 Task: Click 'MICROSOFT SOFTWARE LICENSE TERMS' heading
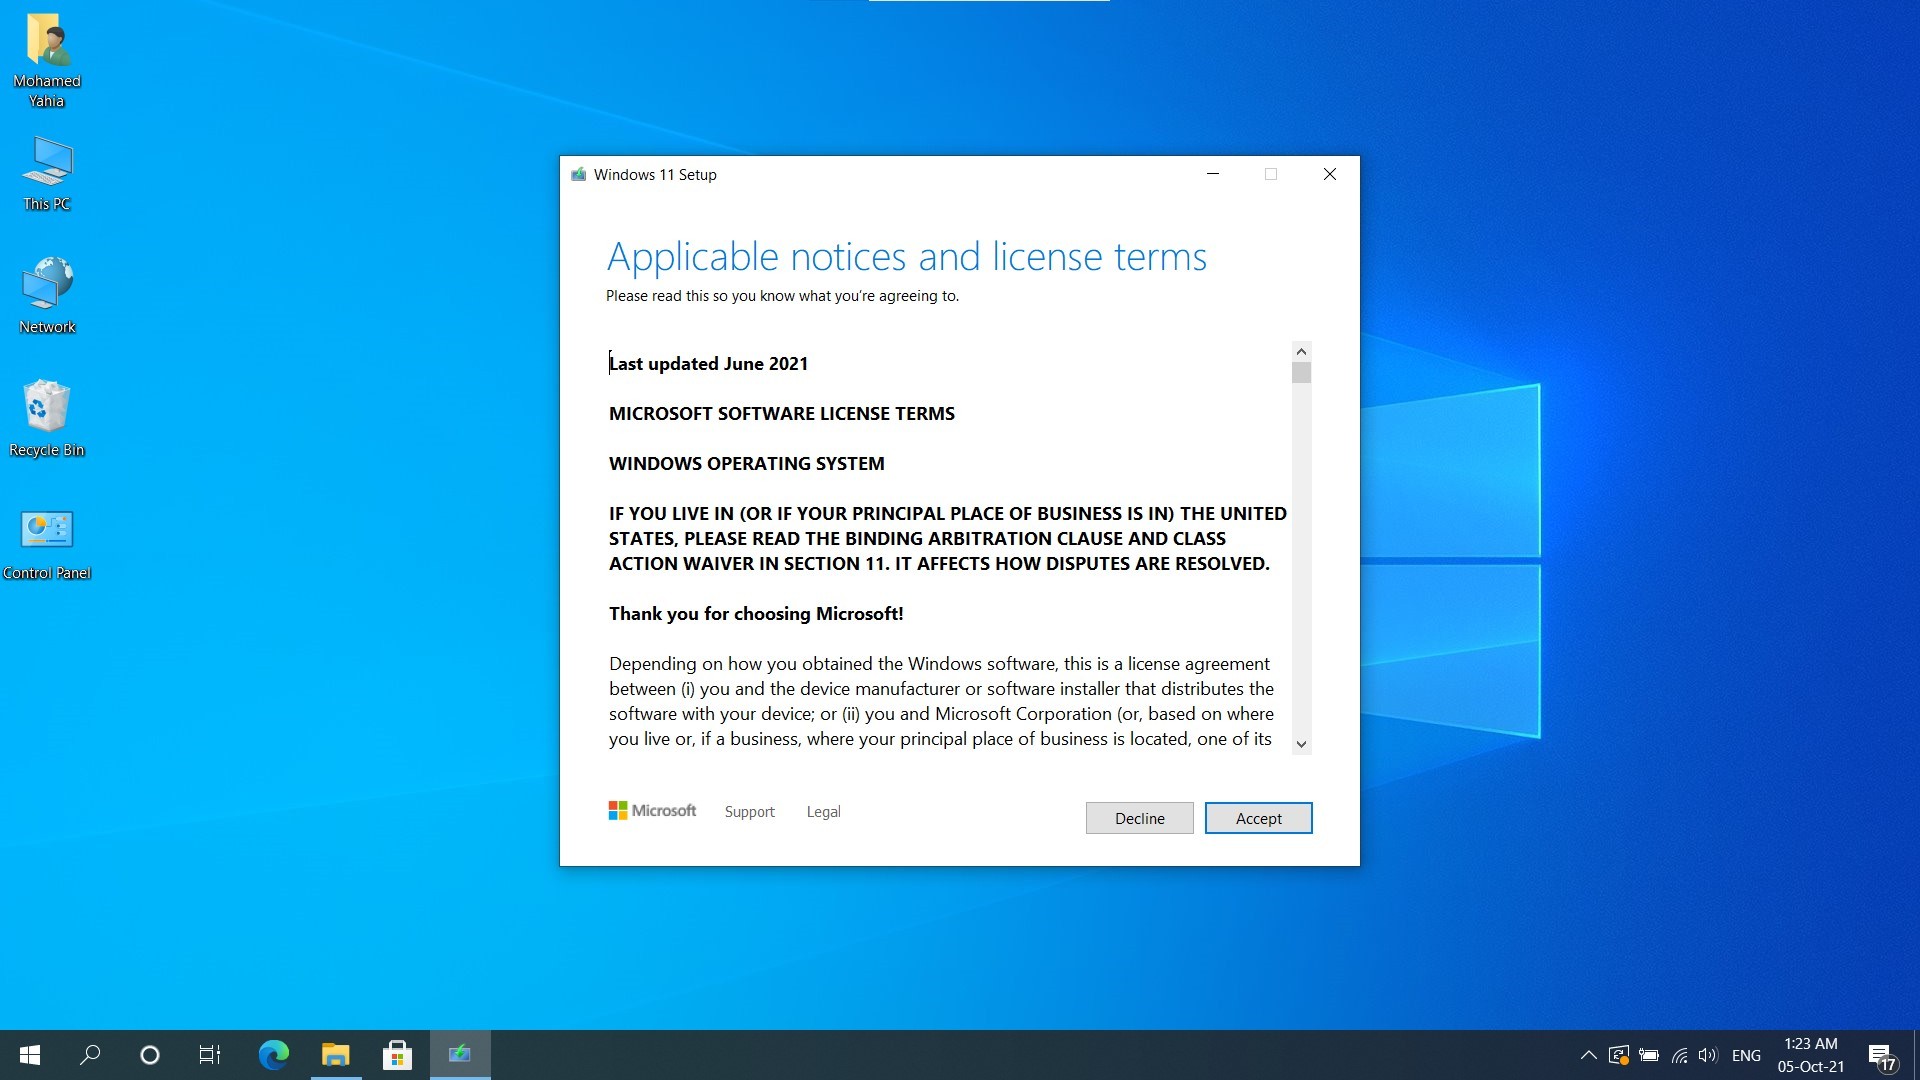(x=782, y=414)
